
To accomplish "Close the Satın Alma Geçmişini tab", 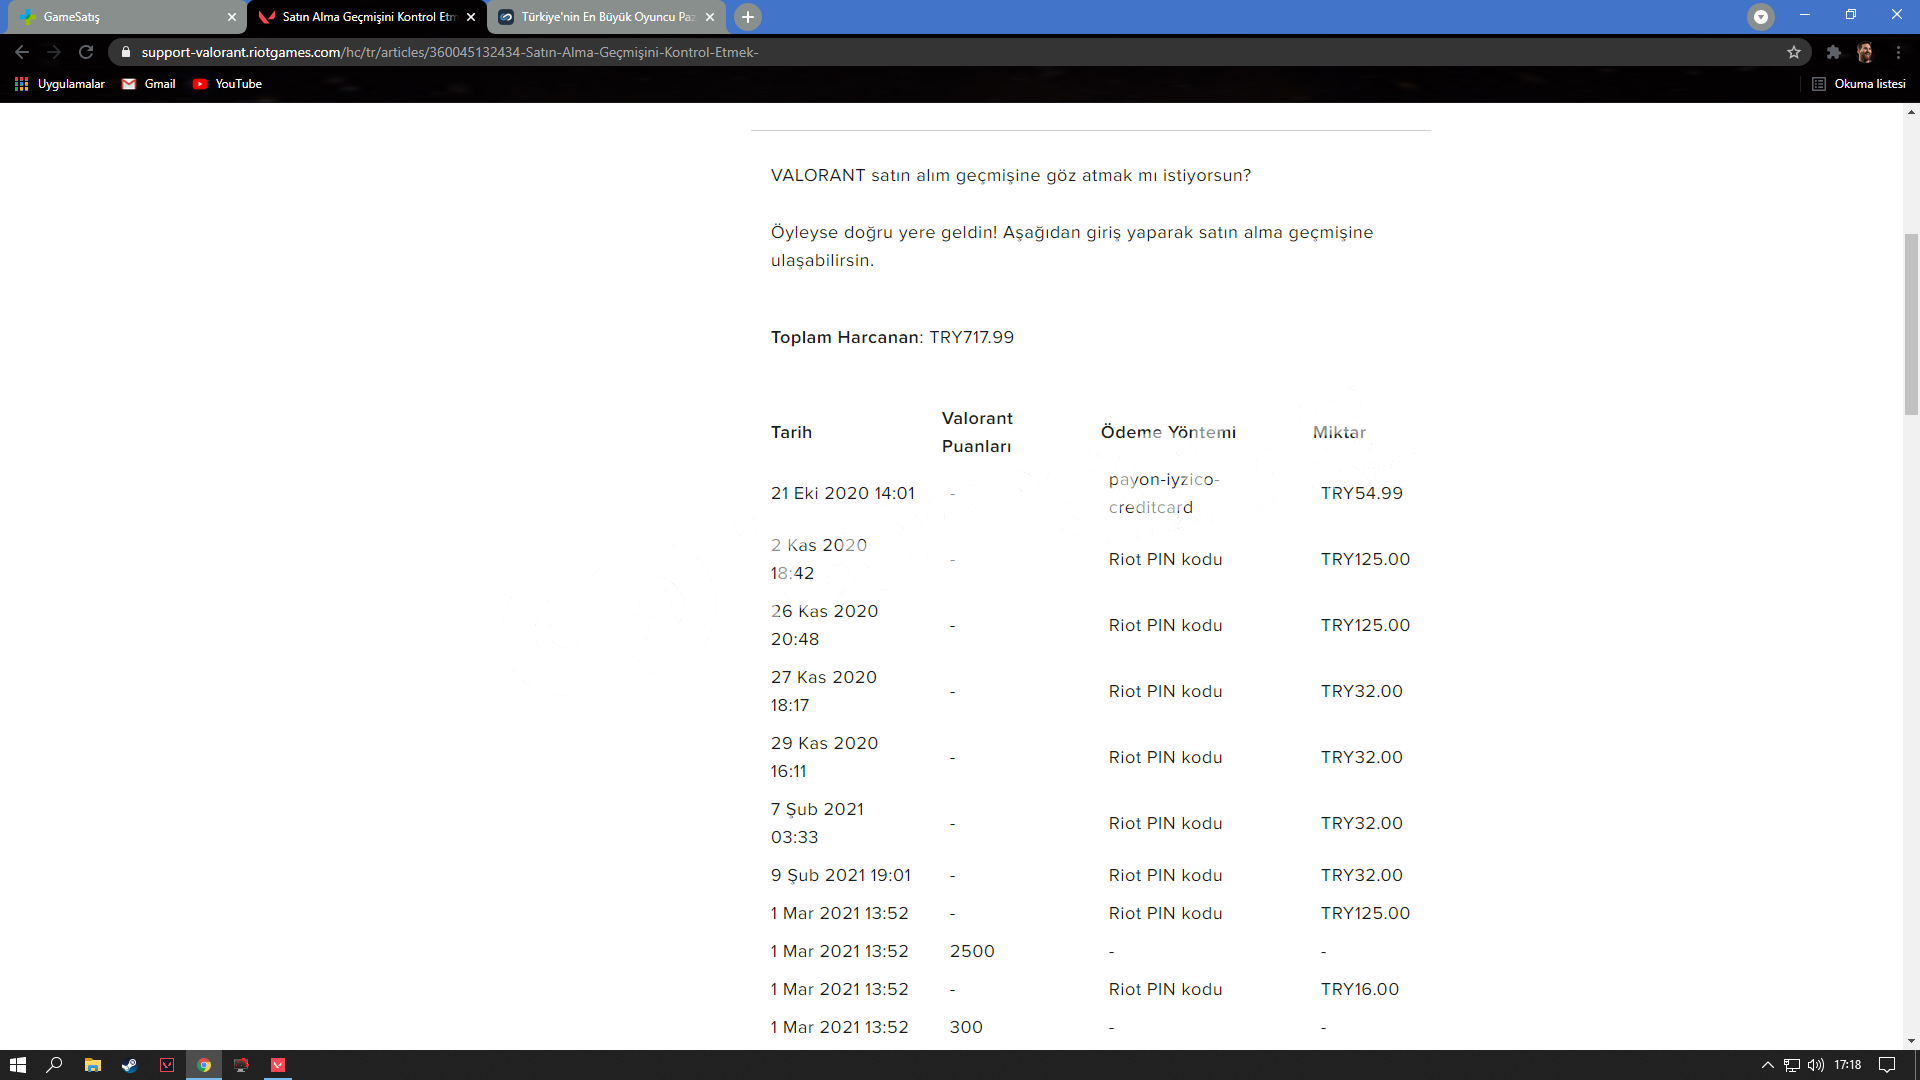I will [471, 17].
